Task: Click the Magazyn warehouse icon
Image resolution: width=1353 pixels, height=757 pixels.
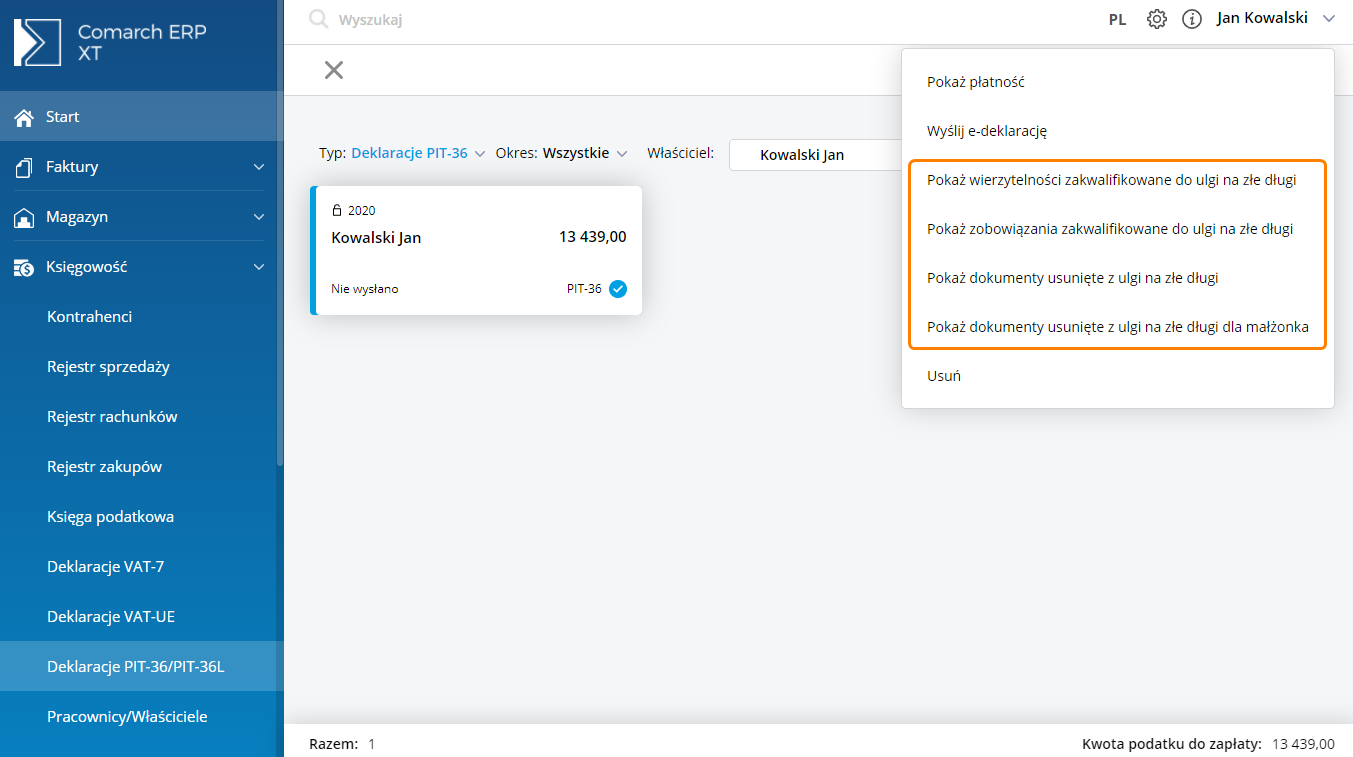Action: pos(24,217)
